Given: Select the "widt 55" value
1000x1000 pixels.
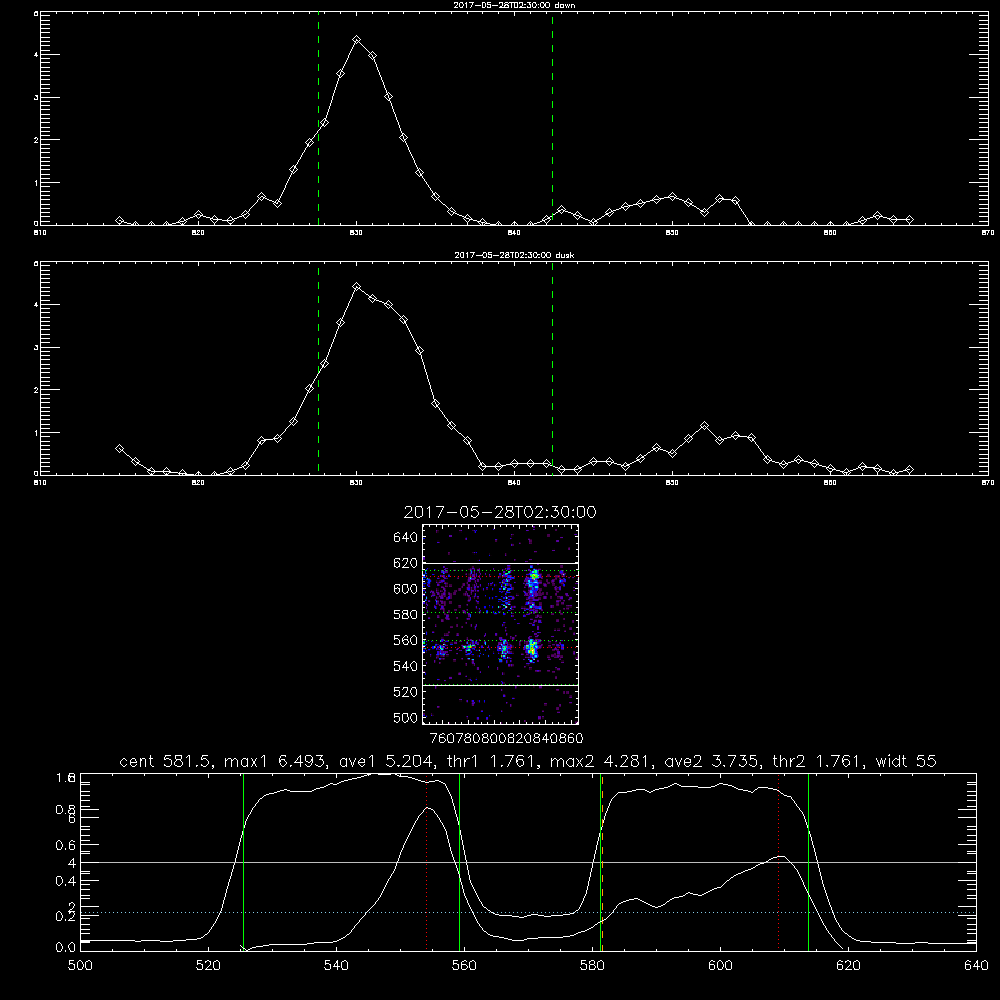Looking at the screenshot, I should coord(906,761).
